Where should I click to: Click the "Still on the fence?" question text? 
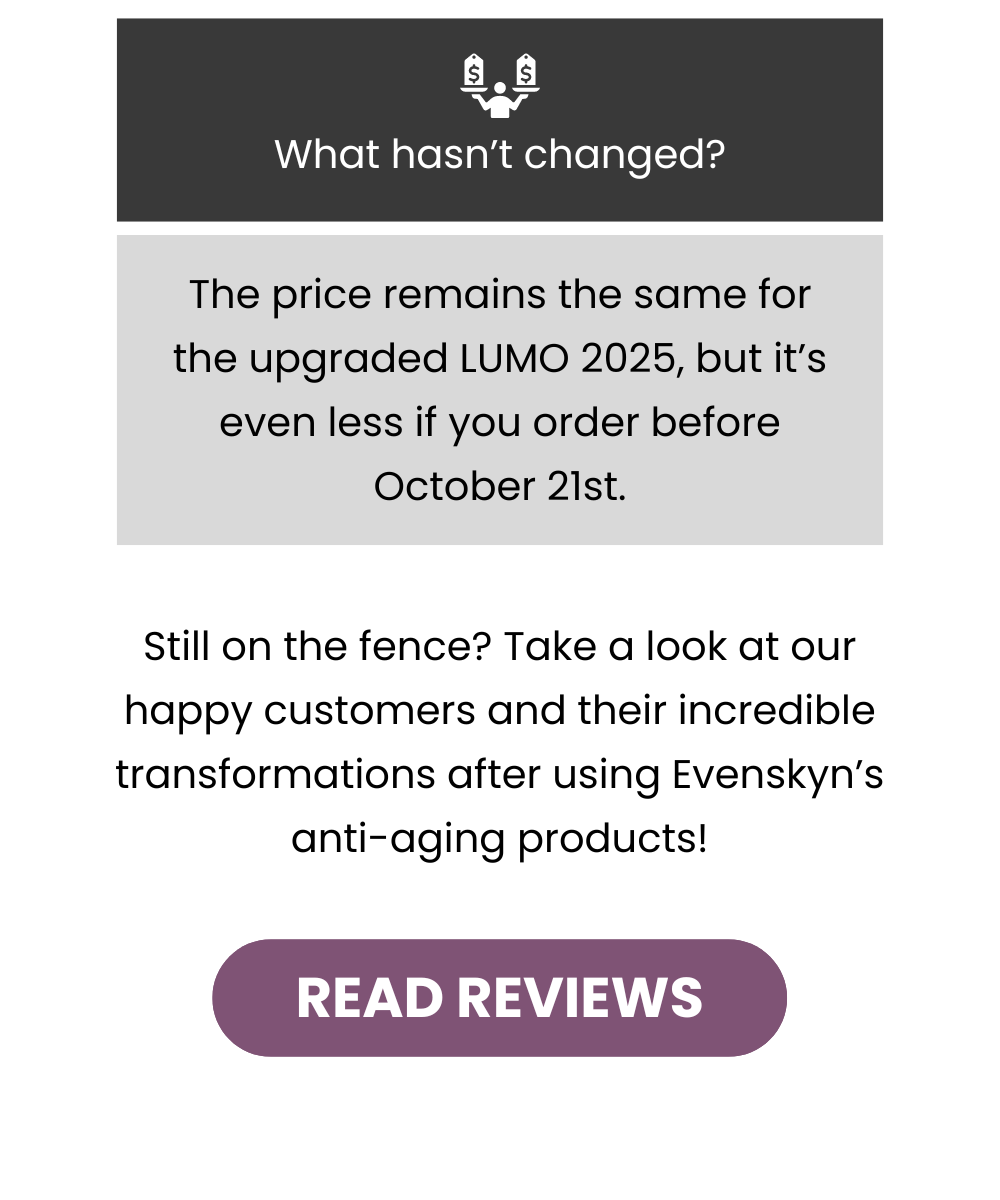click(317, 646)
